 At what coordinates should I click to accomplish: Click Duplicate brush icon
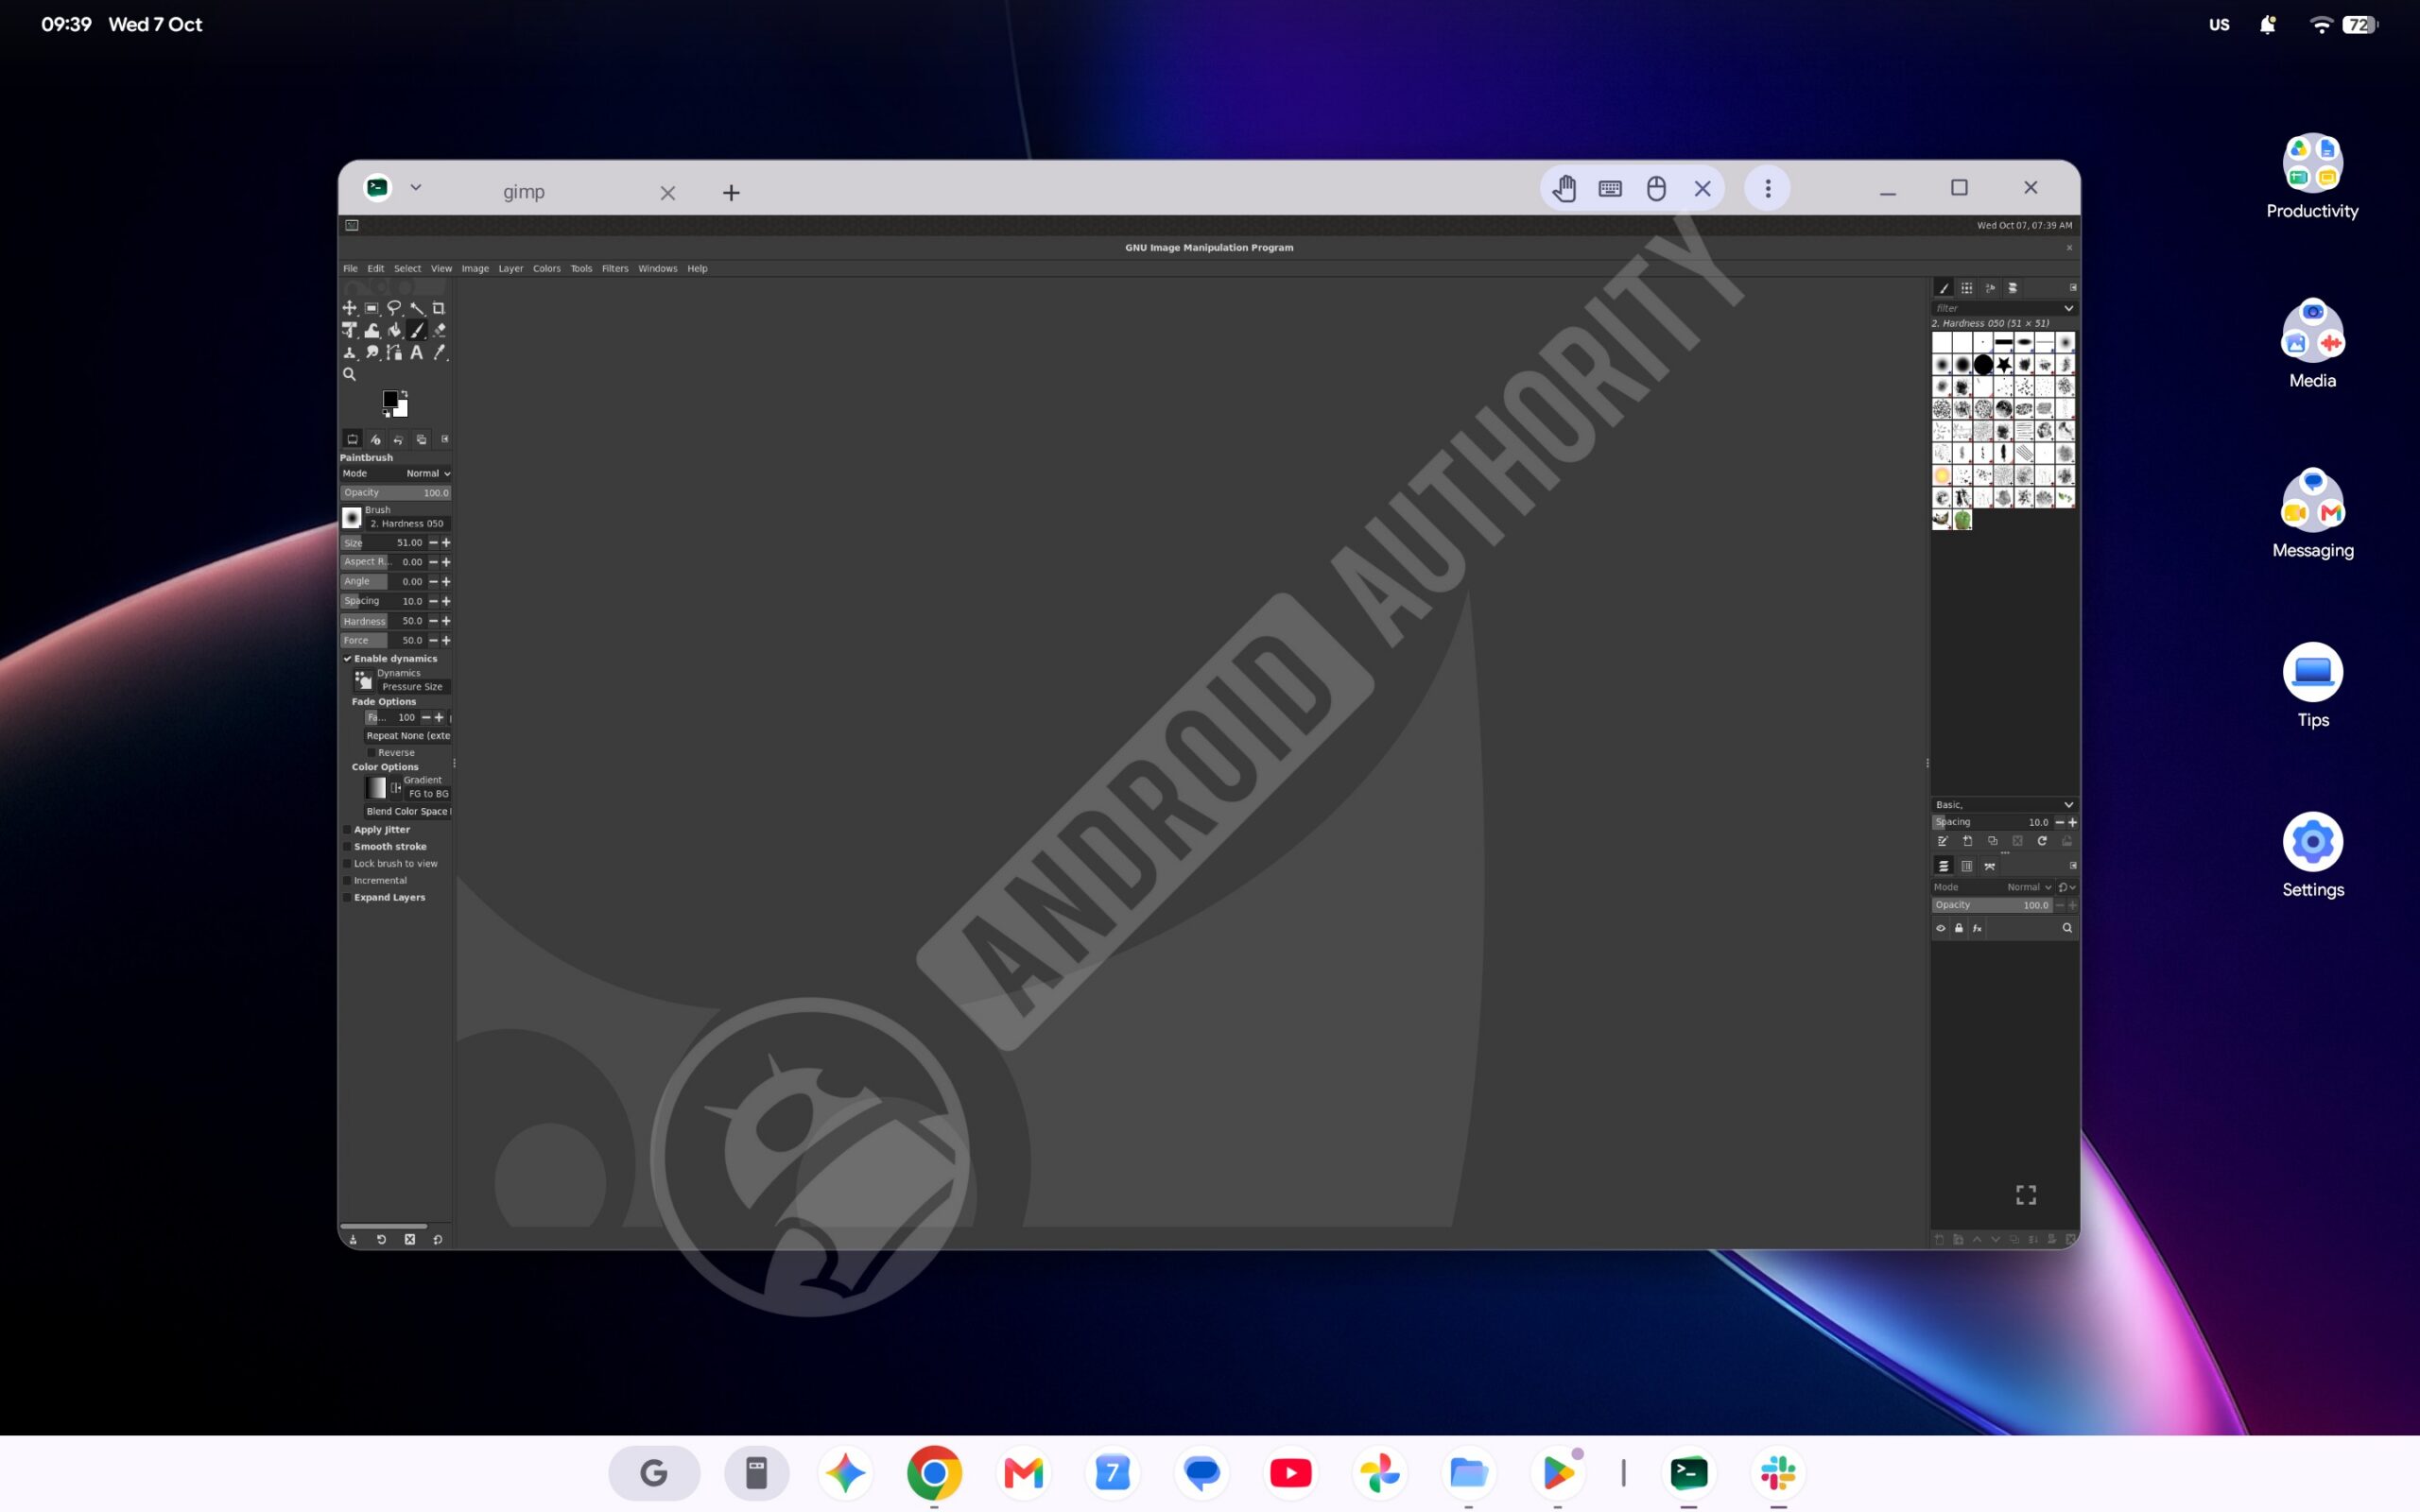[x=1992, y=841]
